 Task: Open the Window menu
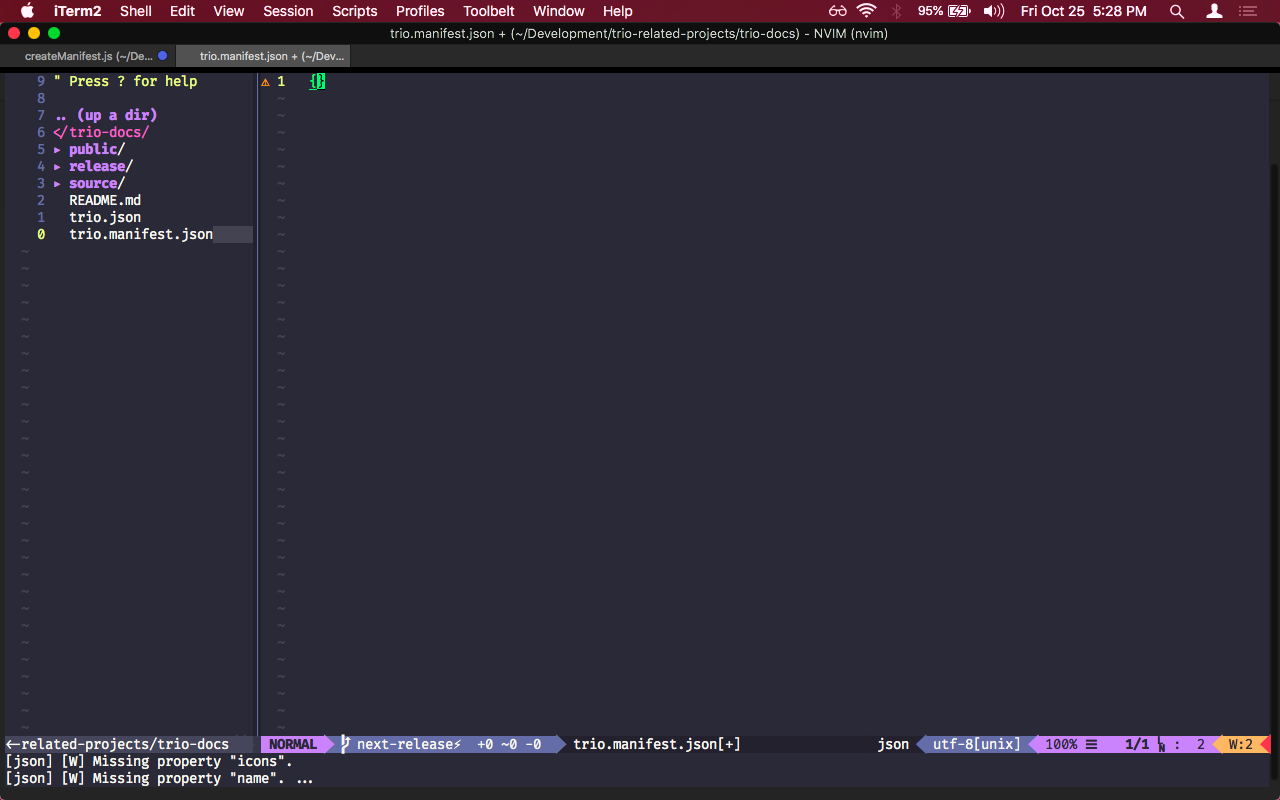tap(559, 11)
